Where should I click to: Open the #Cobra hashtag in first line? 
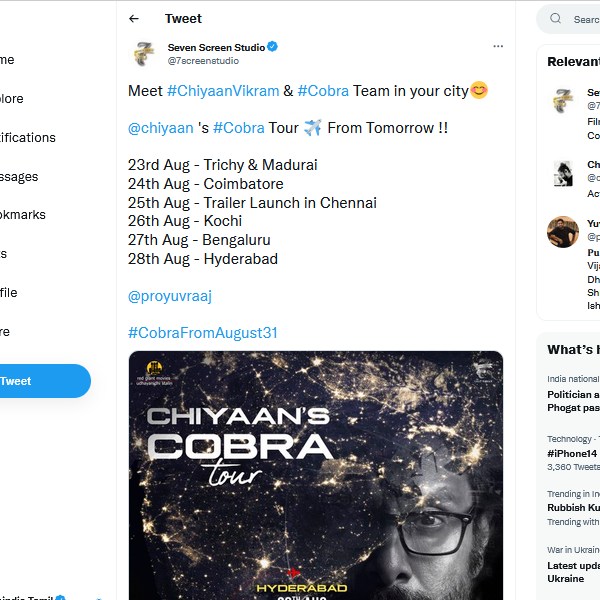tap(323, 91)
